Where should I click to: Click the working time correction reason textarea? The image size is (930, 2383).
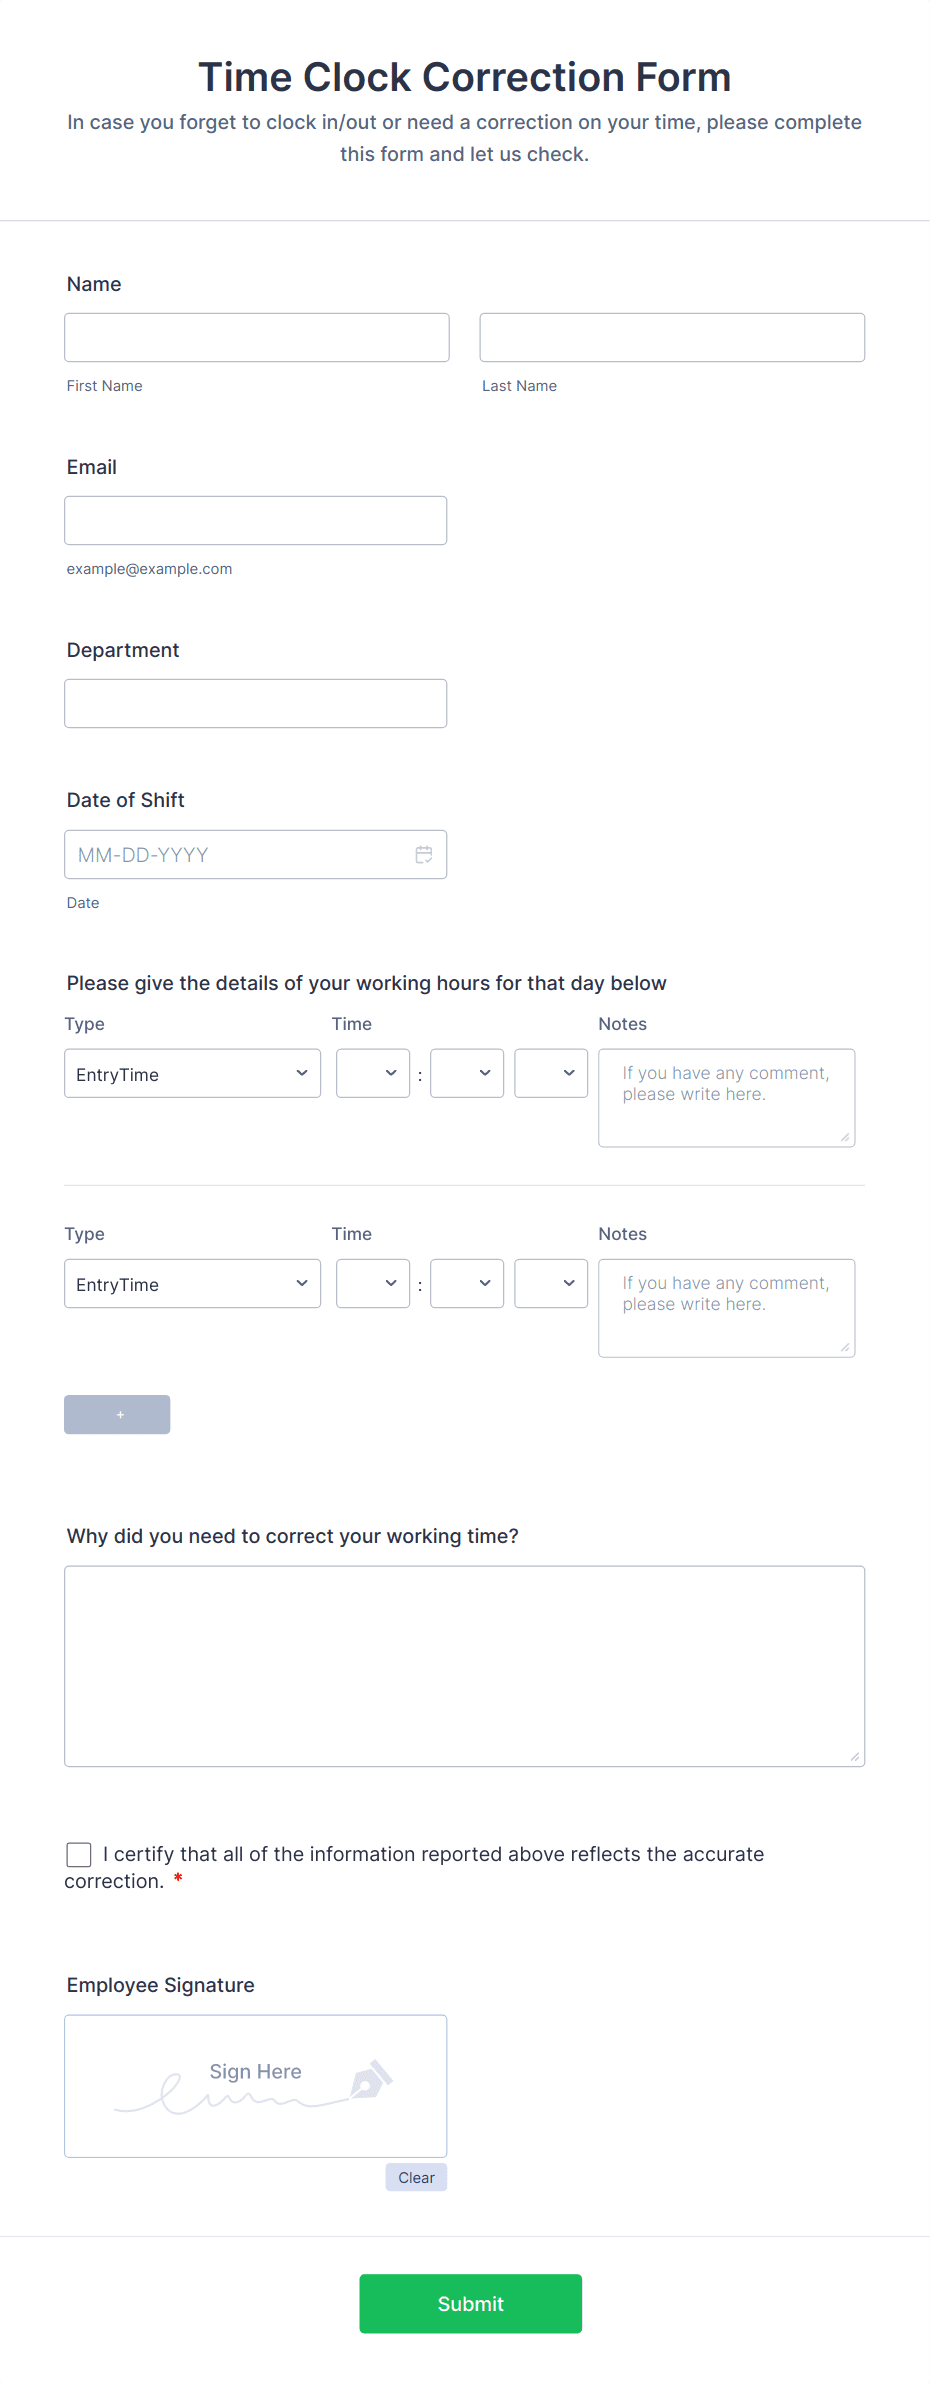[464, 1660]
